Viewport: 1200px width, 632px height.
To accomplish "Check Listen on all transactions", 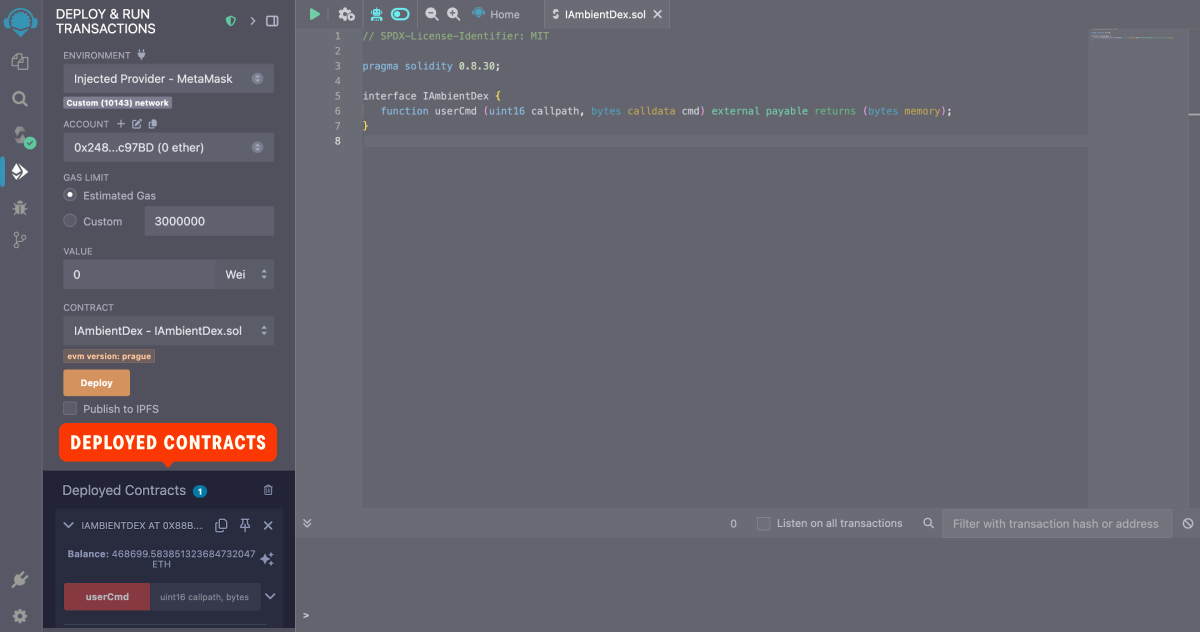I will pyautogui.click(x=763, y=523).
